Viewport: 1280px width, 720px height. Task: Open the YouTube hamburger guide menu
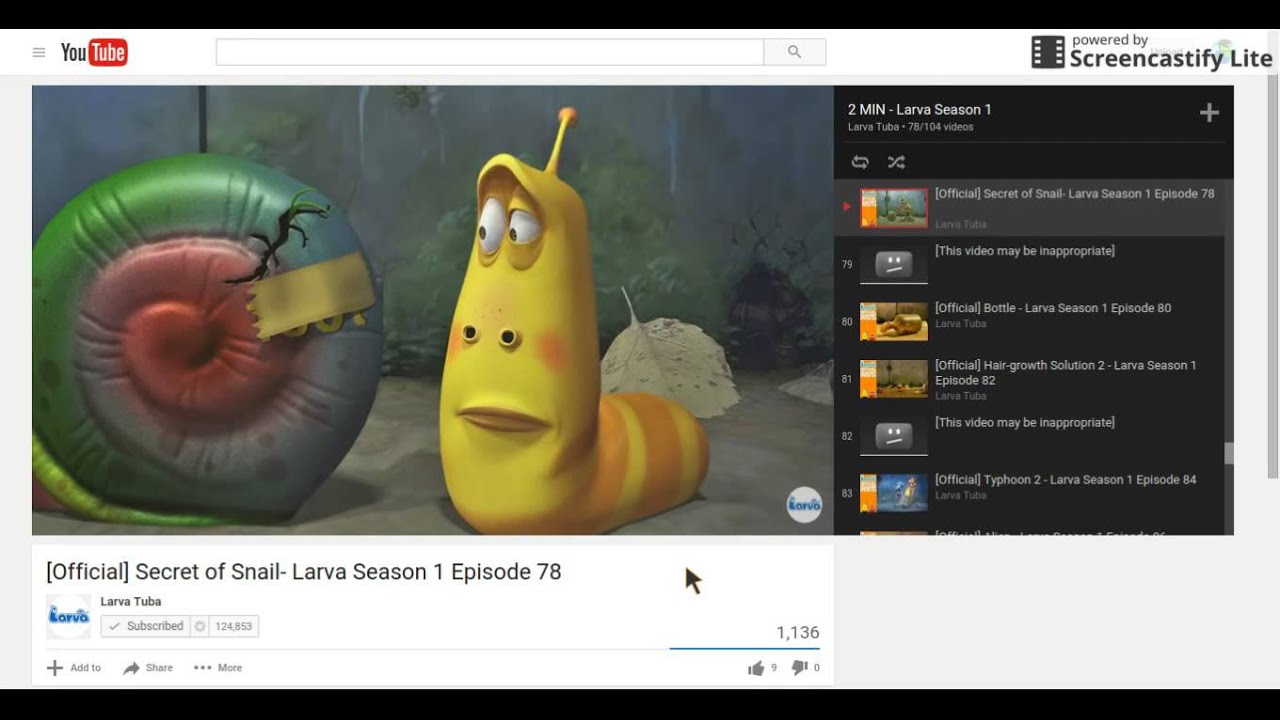pyautogui.click(x=39, y=53)
